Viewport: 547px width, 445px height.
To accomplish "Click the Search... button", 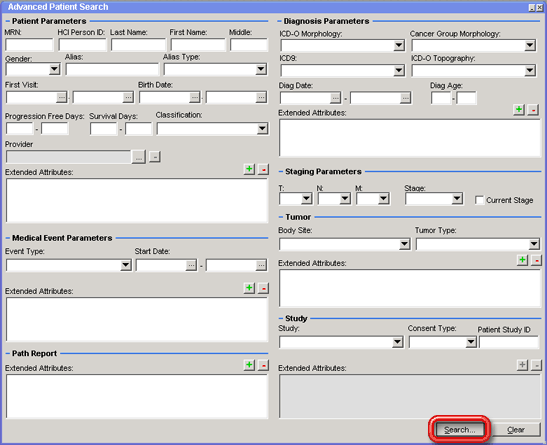I will (459, 430).
